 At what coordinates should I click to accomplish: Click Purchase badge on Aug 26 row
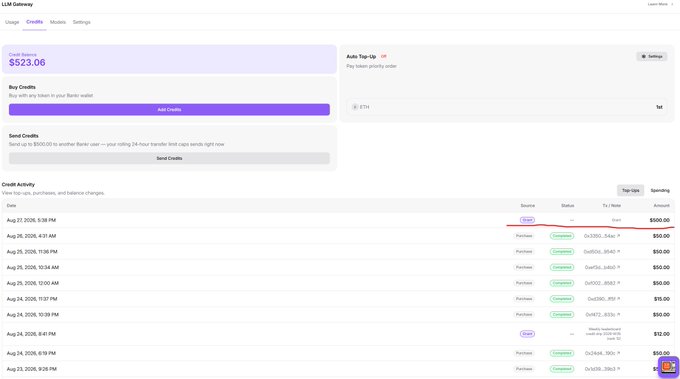(x=524, y=236)
